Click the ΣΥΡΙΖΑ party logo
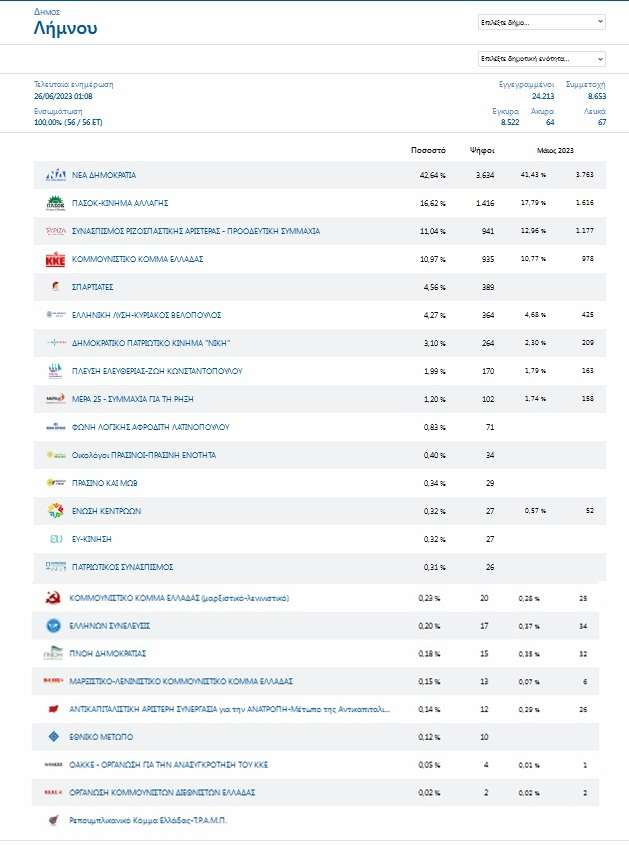The image size is (629, 846). pyautogui.click(x=56, y=231)
